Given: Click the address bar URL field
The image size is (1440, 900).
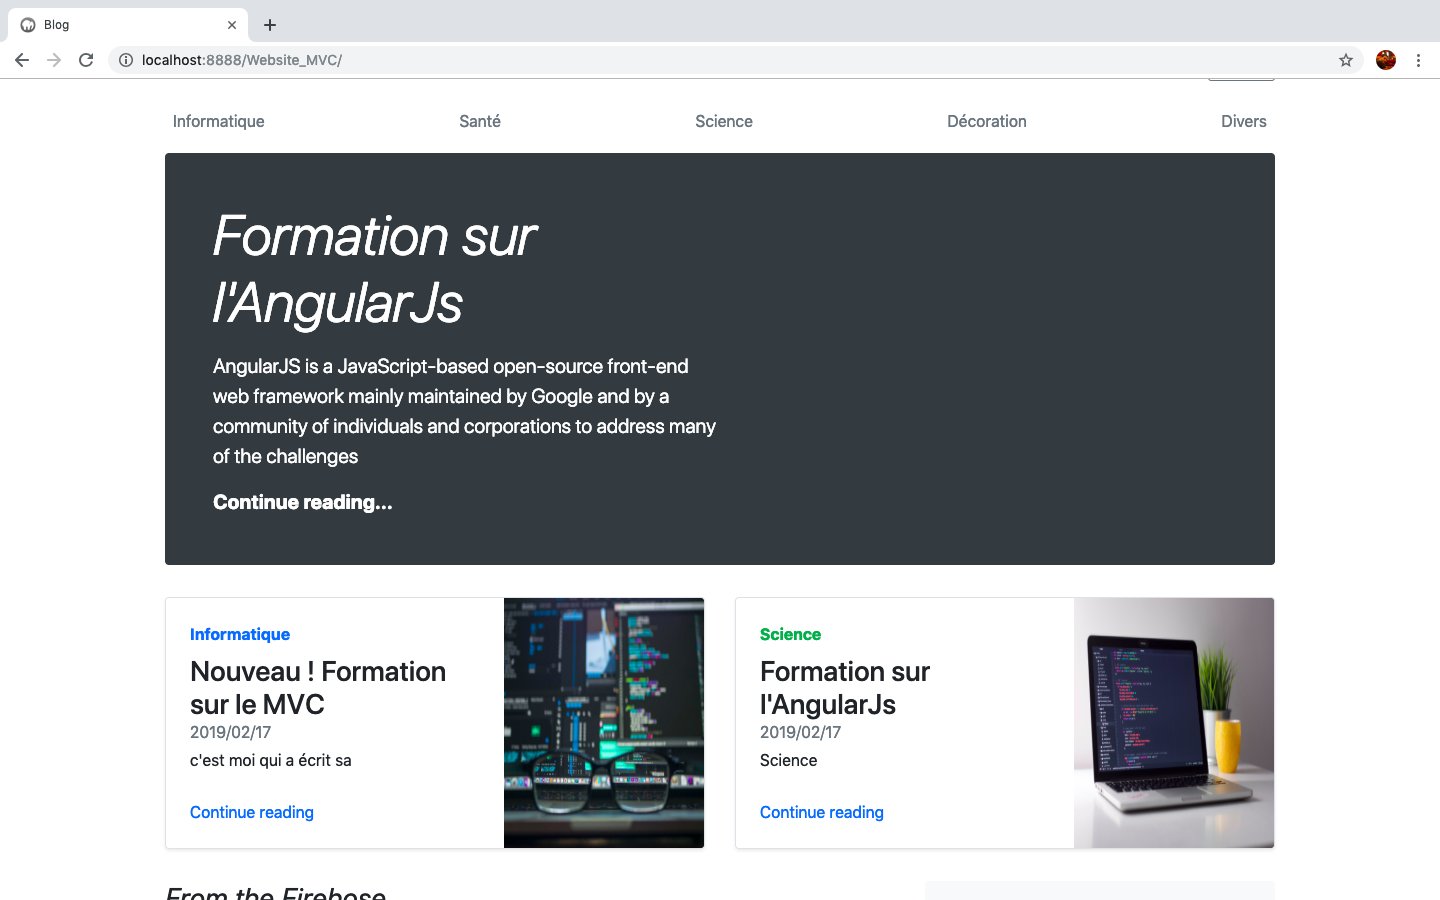Looking at the screenshot, I should [736, 60].
